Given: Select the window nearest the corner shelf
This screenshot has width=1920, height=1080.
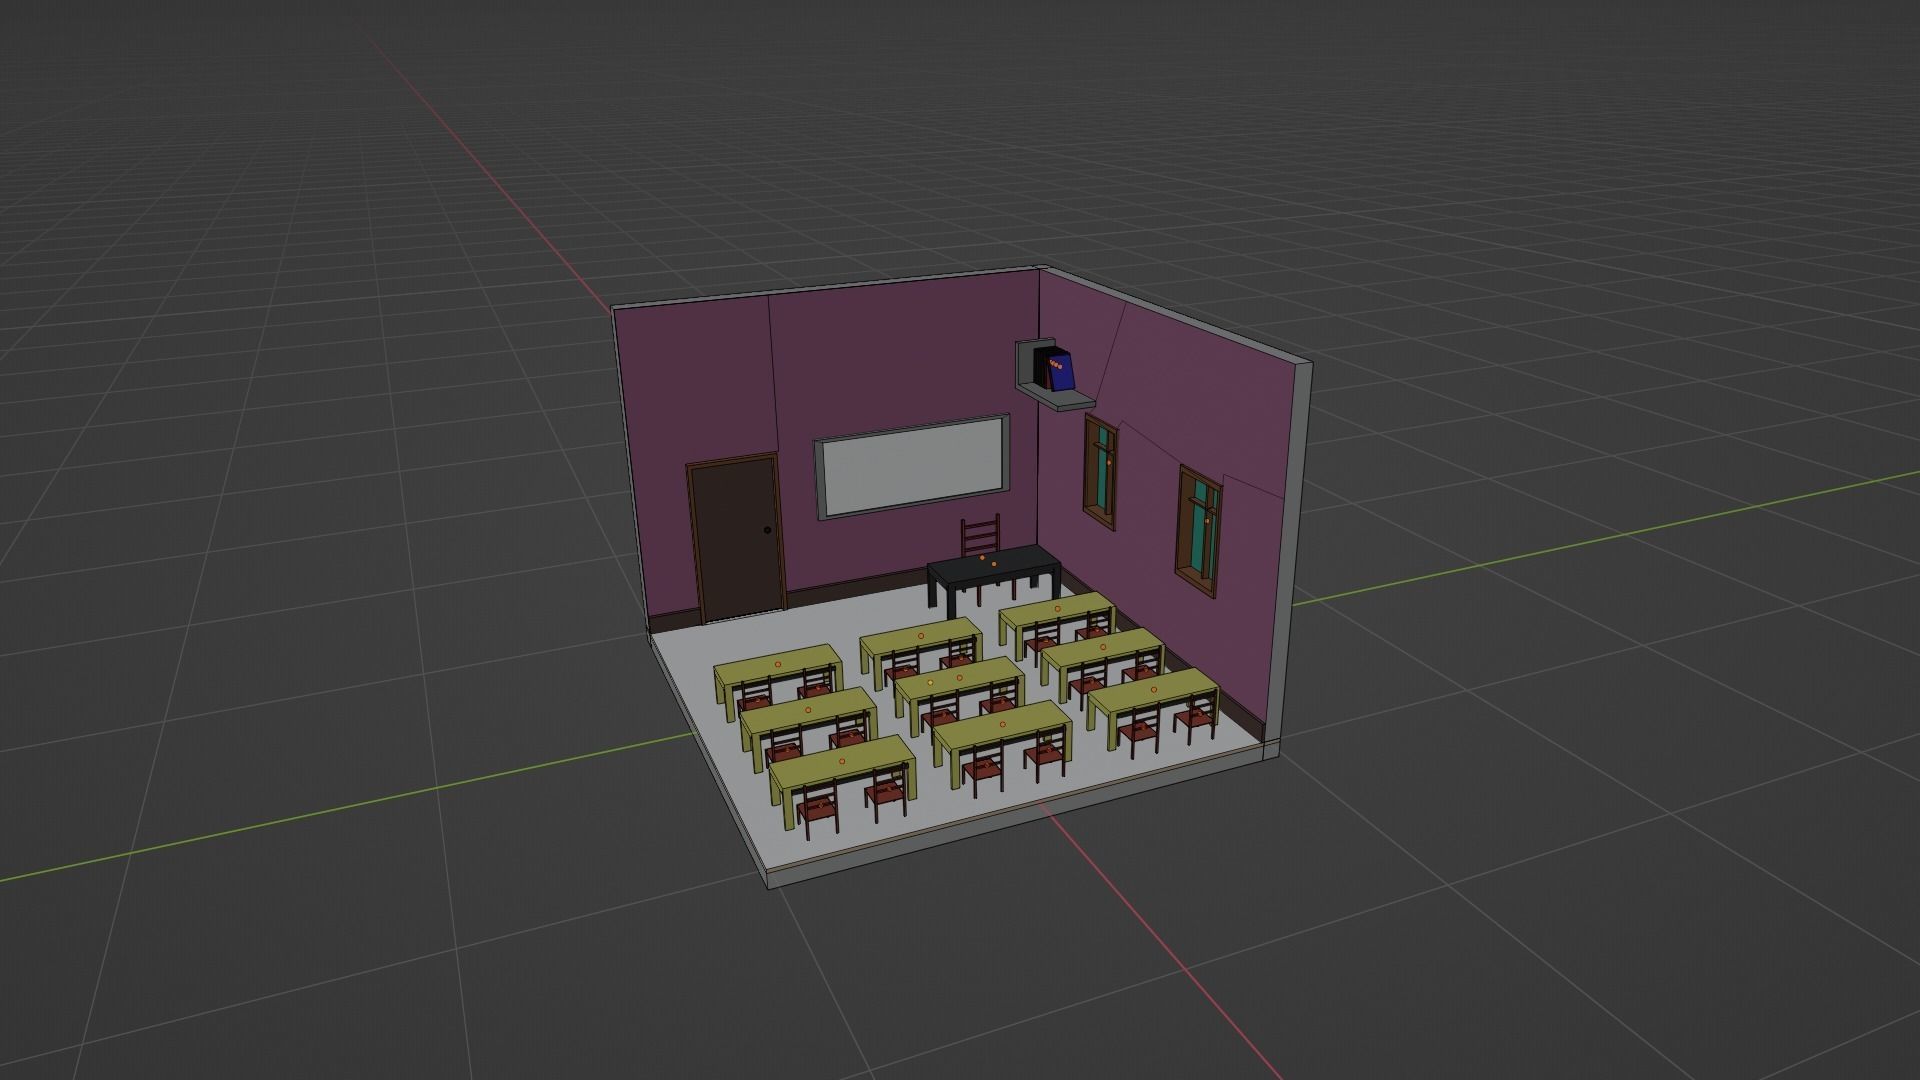Looking at the screenshot, I should pos(1103,472).
